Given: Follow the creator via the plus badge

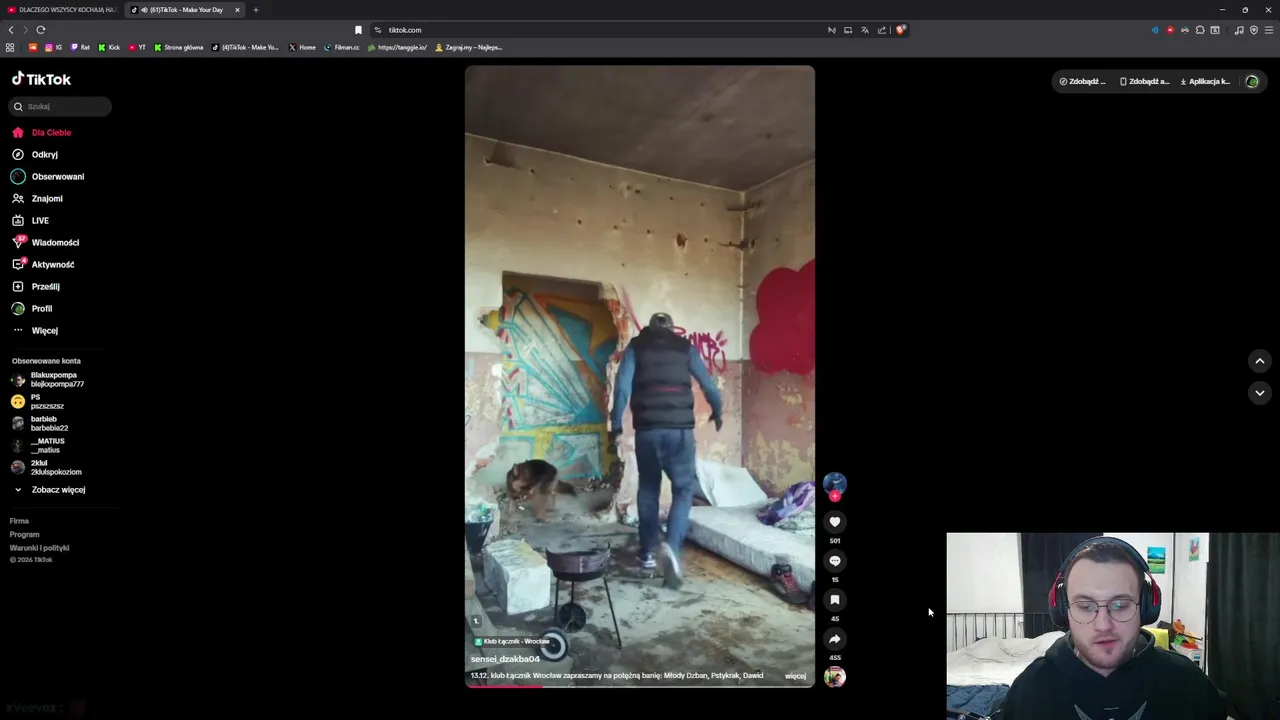Looking at the screenshot, I should click(x=835, y=496).
